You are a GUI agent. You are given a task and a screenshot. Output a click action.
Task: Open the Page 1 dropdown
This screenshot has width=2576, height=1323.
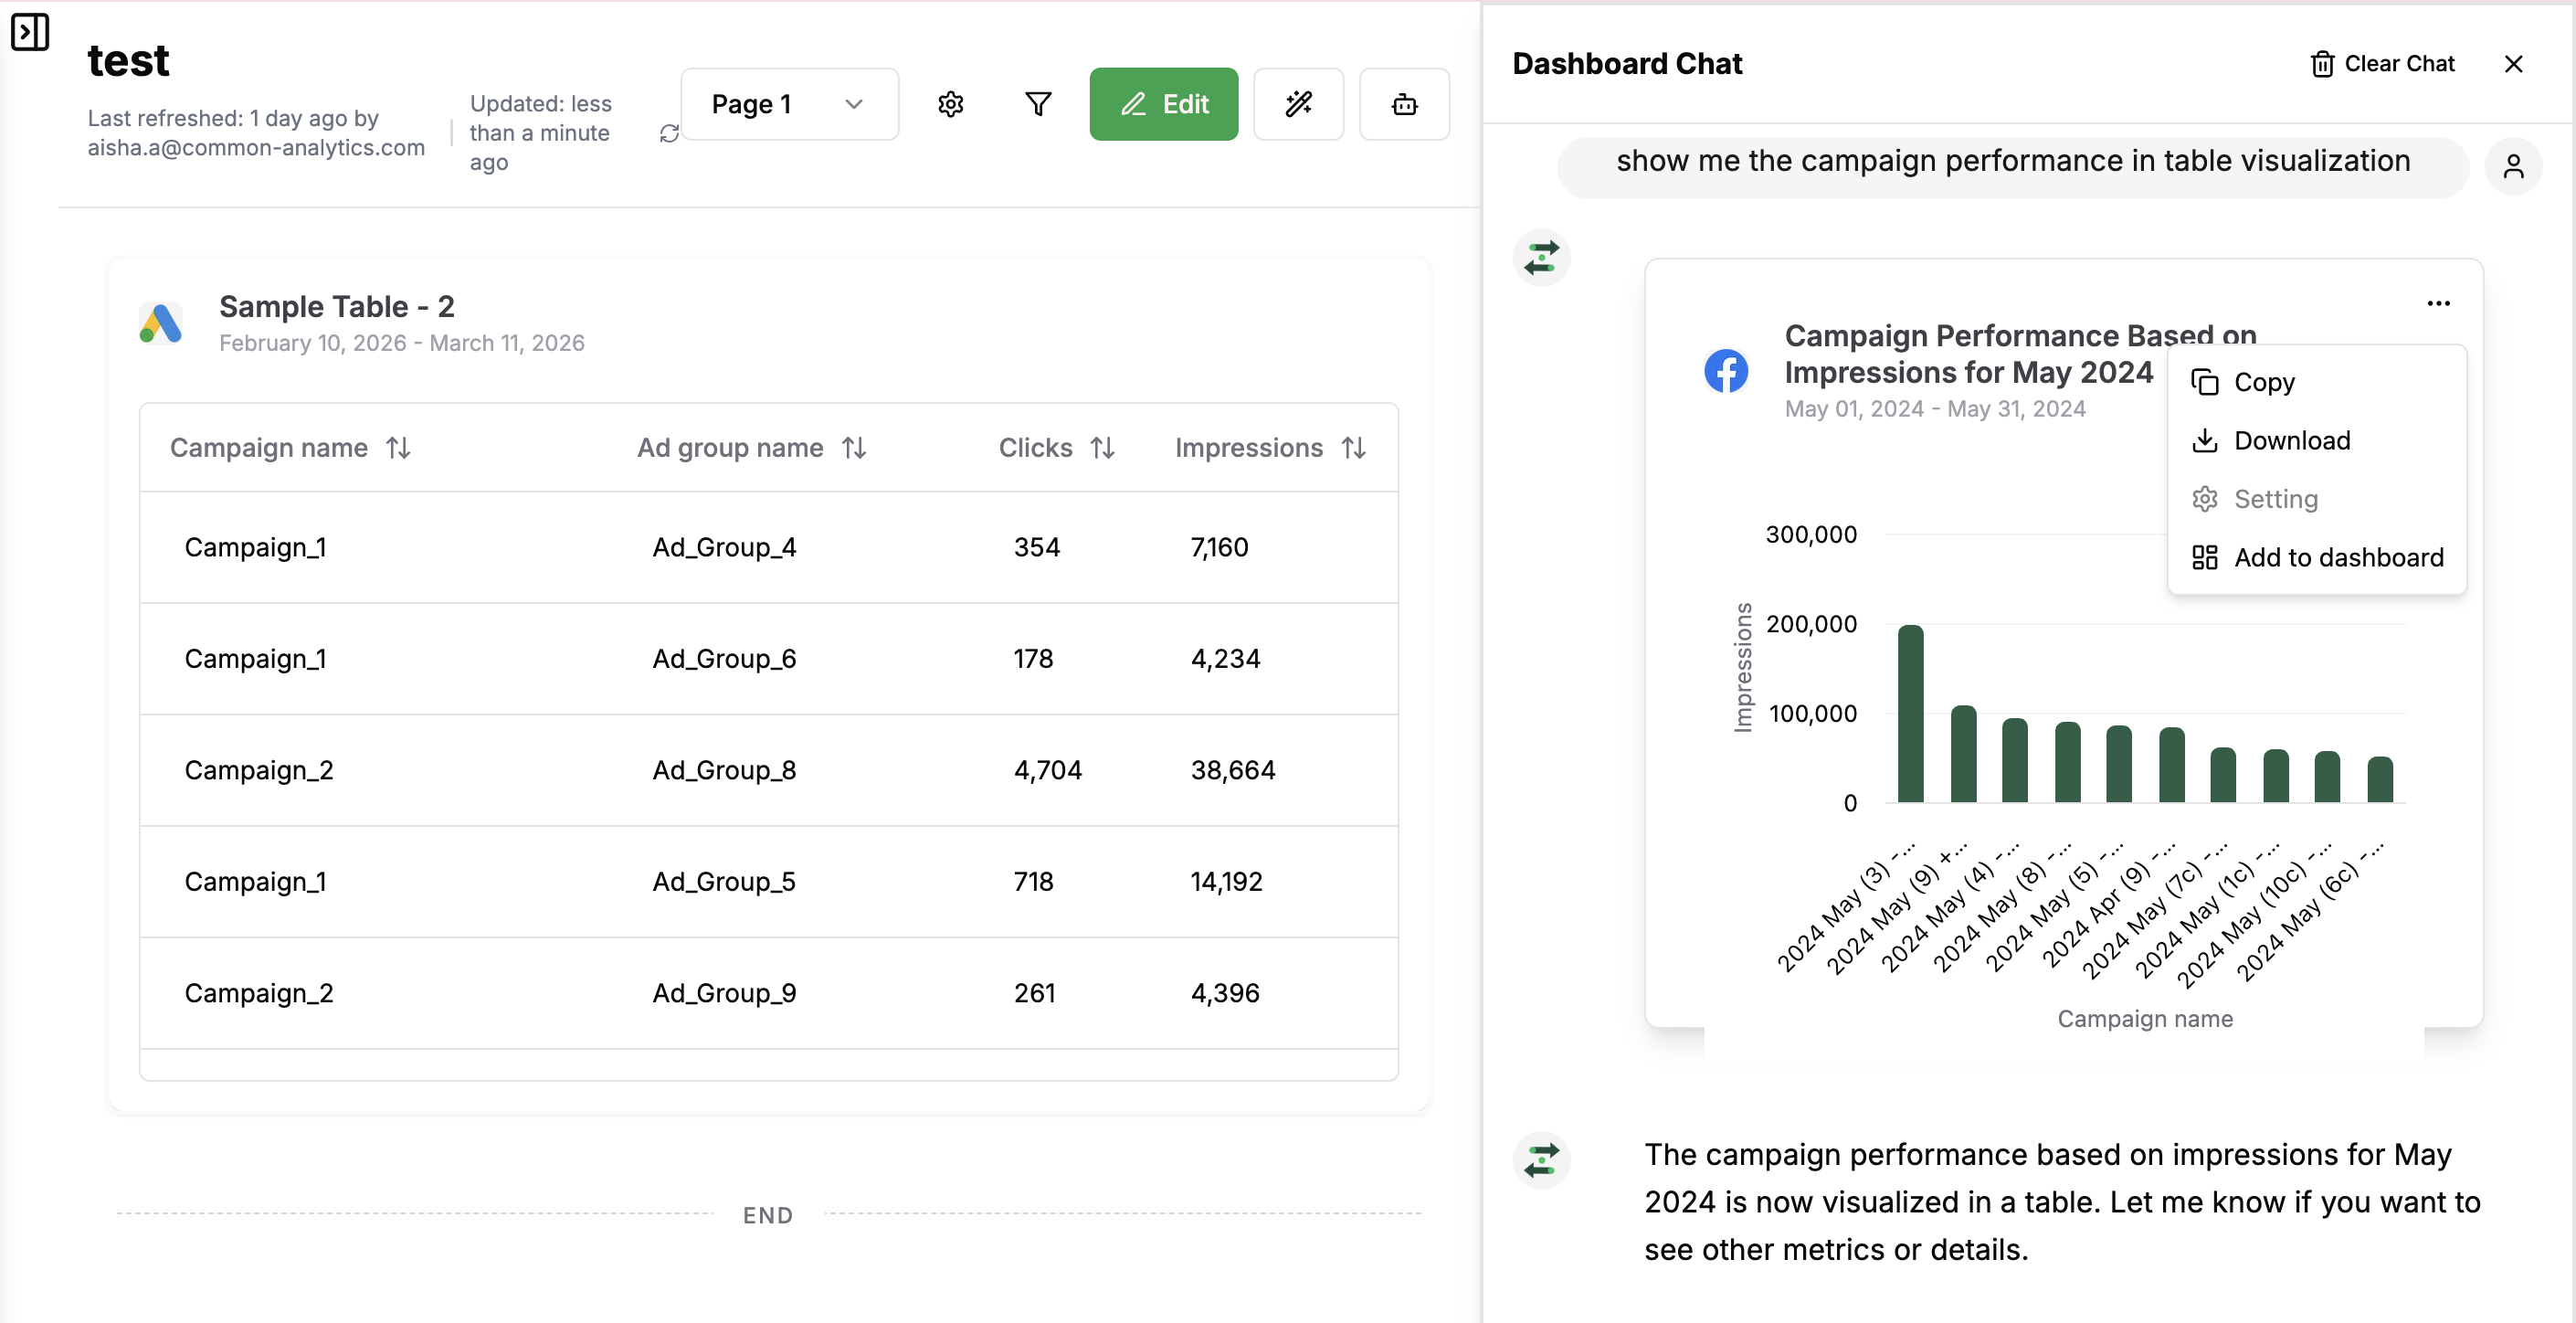789,104
